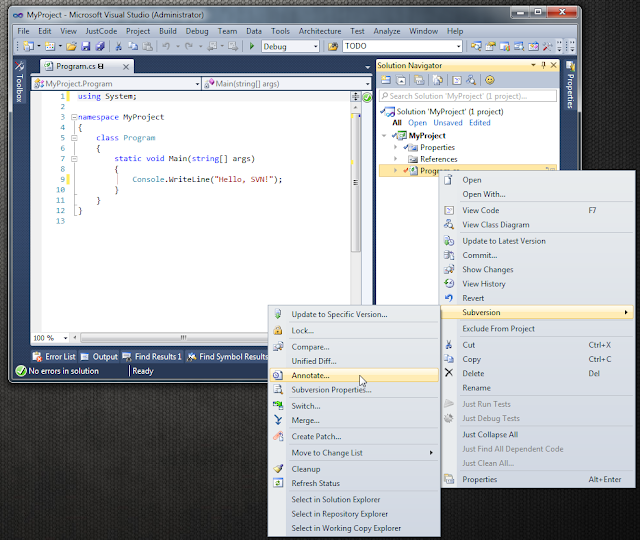Choose Update to Latest Version in context menu

(x=538, y=241)
